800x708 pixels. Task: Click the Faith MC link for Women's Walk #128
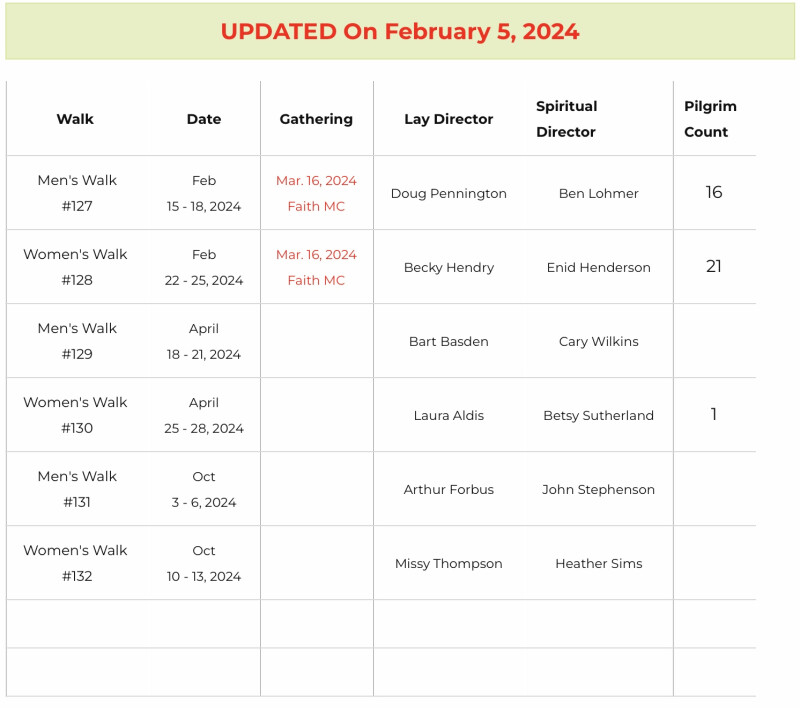316,281
